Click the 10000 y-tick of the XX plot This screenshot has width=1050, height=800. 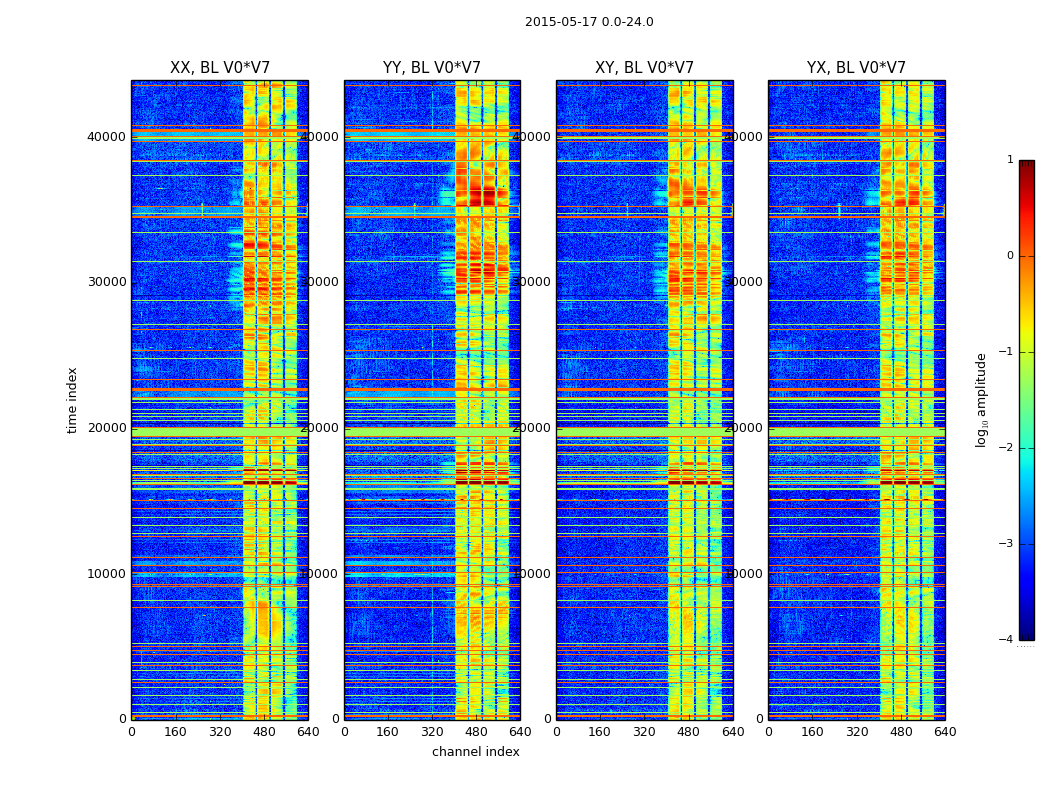click(x=106, y=574)
